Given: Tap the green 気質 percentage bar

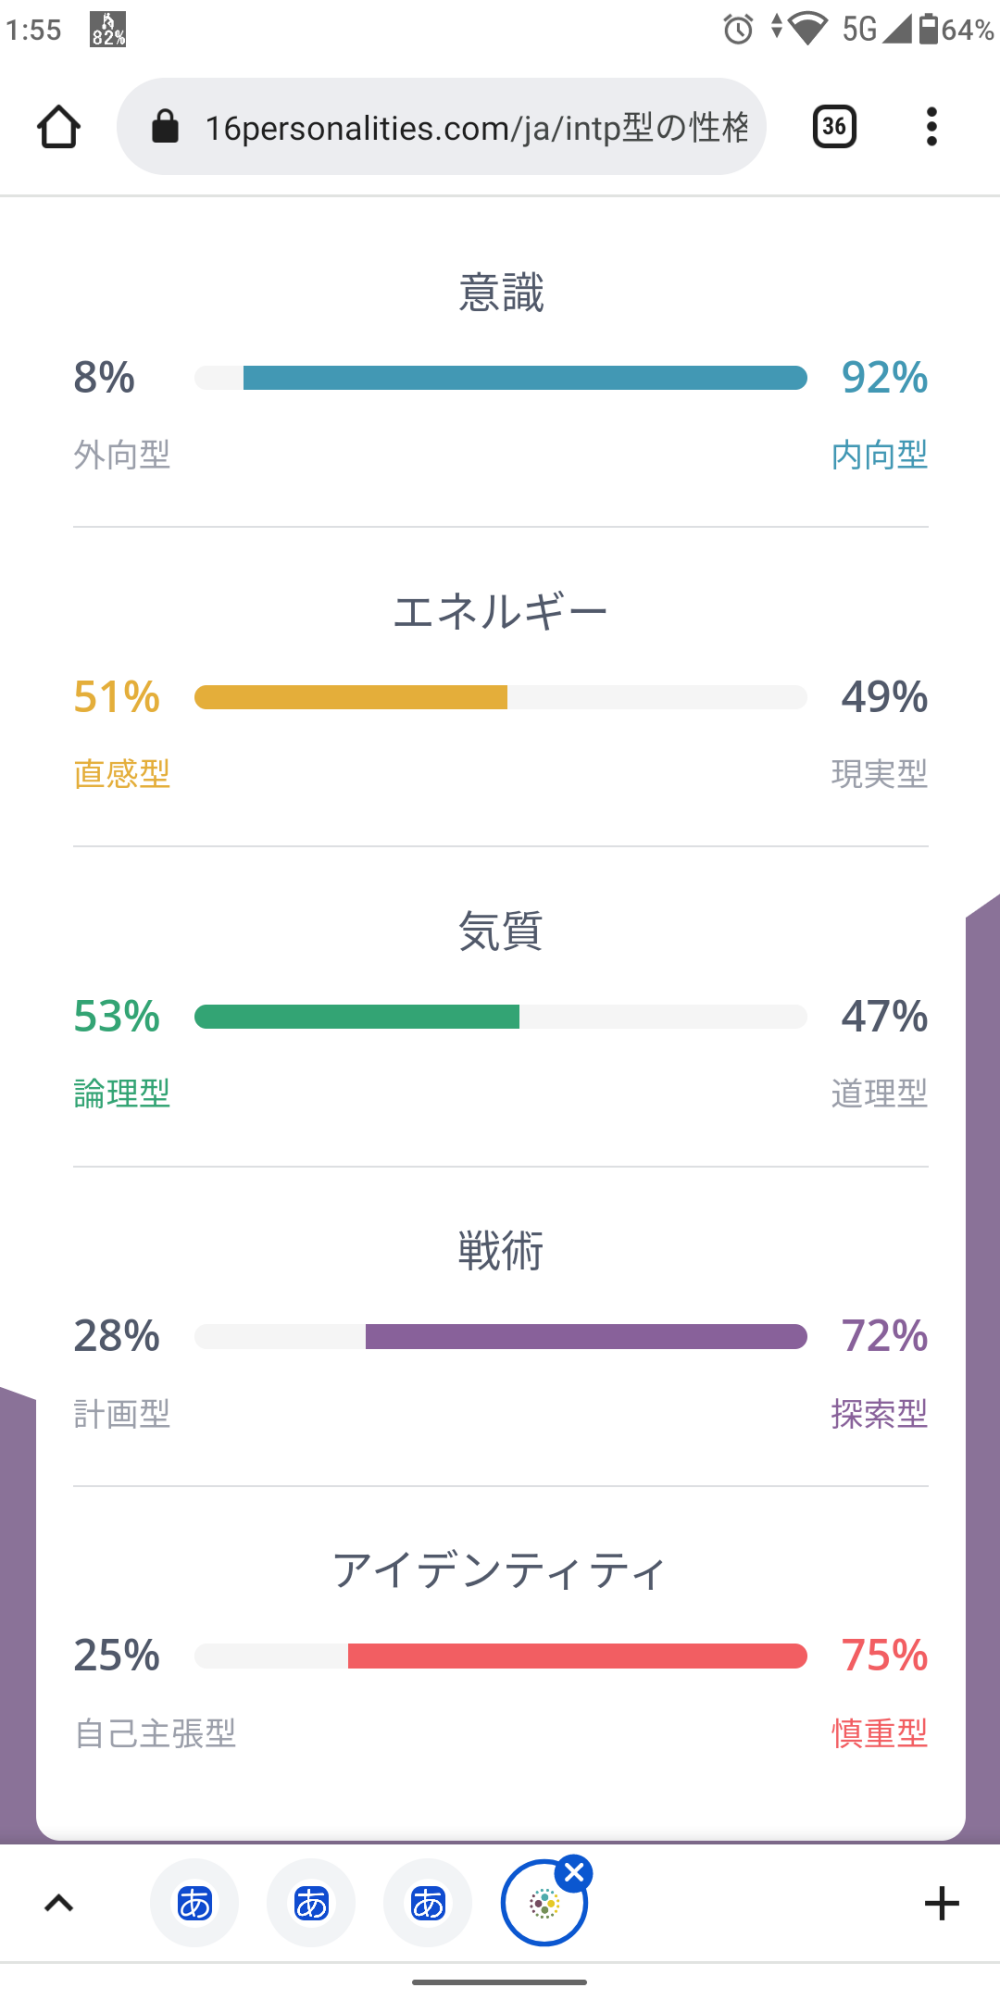Looking at the screenshot, I should pyautogui.click(x=357, y=1017).
